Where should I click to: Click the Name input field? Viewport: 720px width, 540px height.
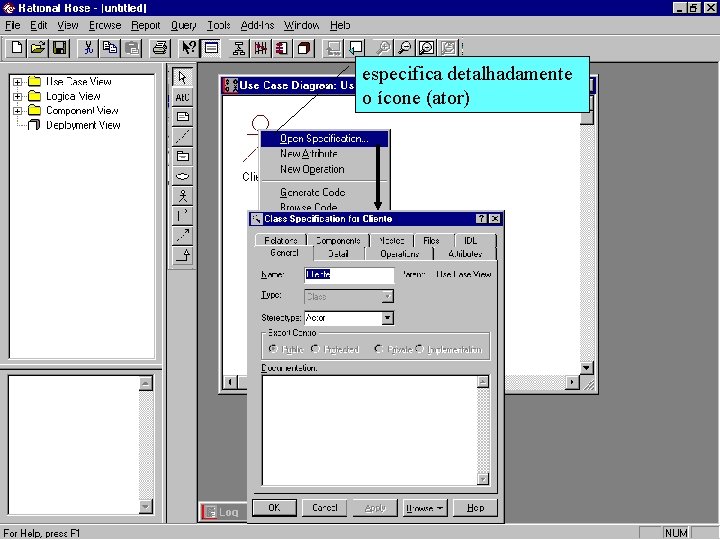coord(349,275)
